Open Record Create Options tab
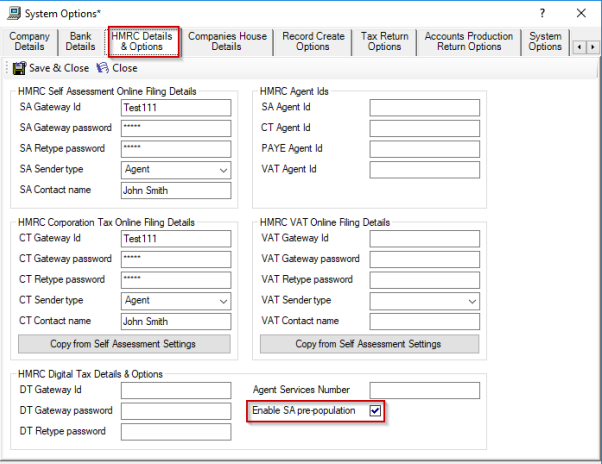The image size is (602, 464). [x=313, y=41]
